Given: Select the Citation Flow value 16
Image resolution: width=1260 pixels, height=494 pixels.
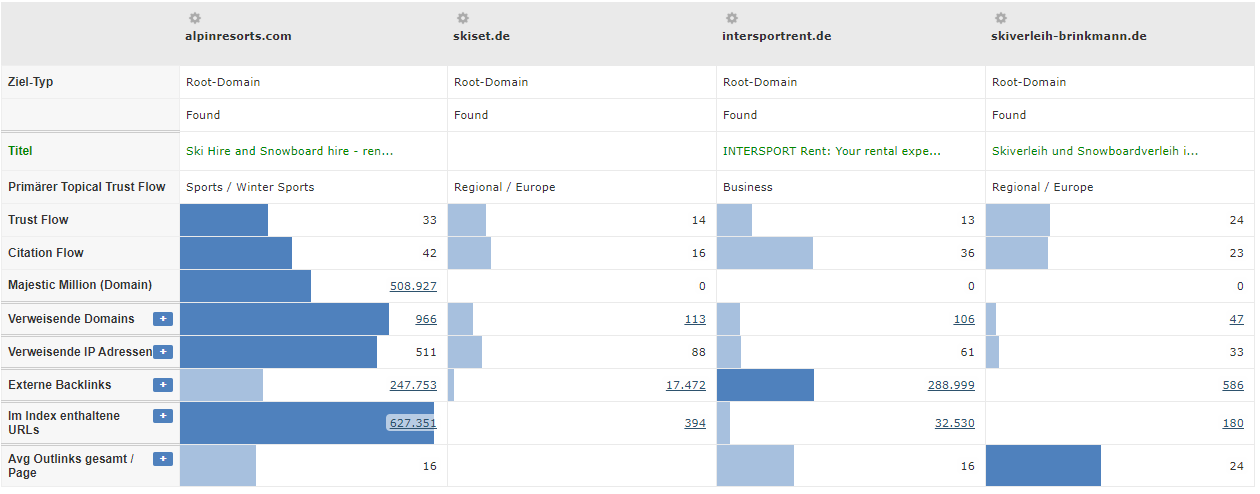Looking at the screenshot, I should coord(699,253).
